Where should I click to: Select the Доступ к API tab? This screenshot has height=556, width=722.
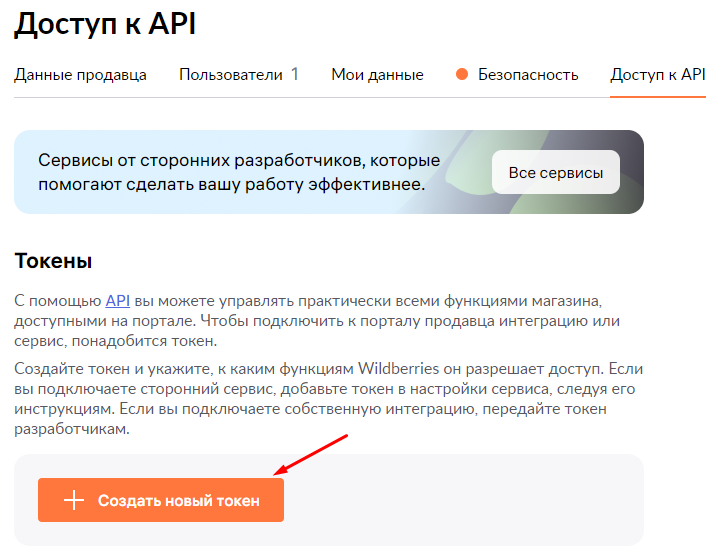coord(658,75)
